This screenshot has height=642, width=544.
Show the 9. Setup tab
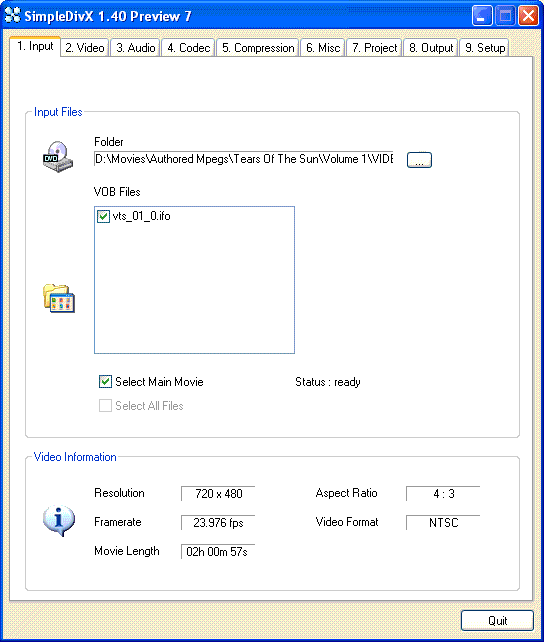pos(485,48)
